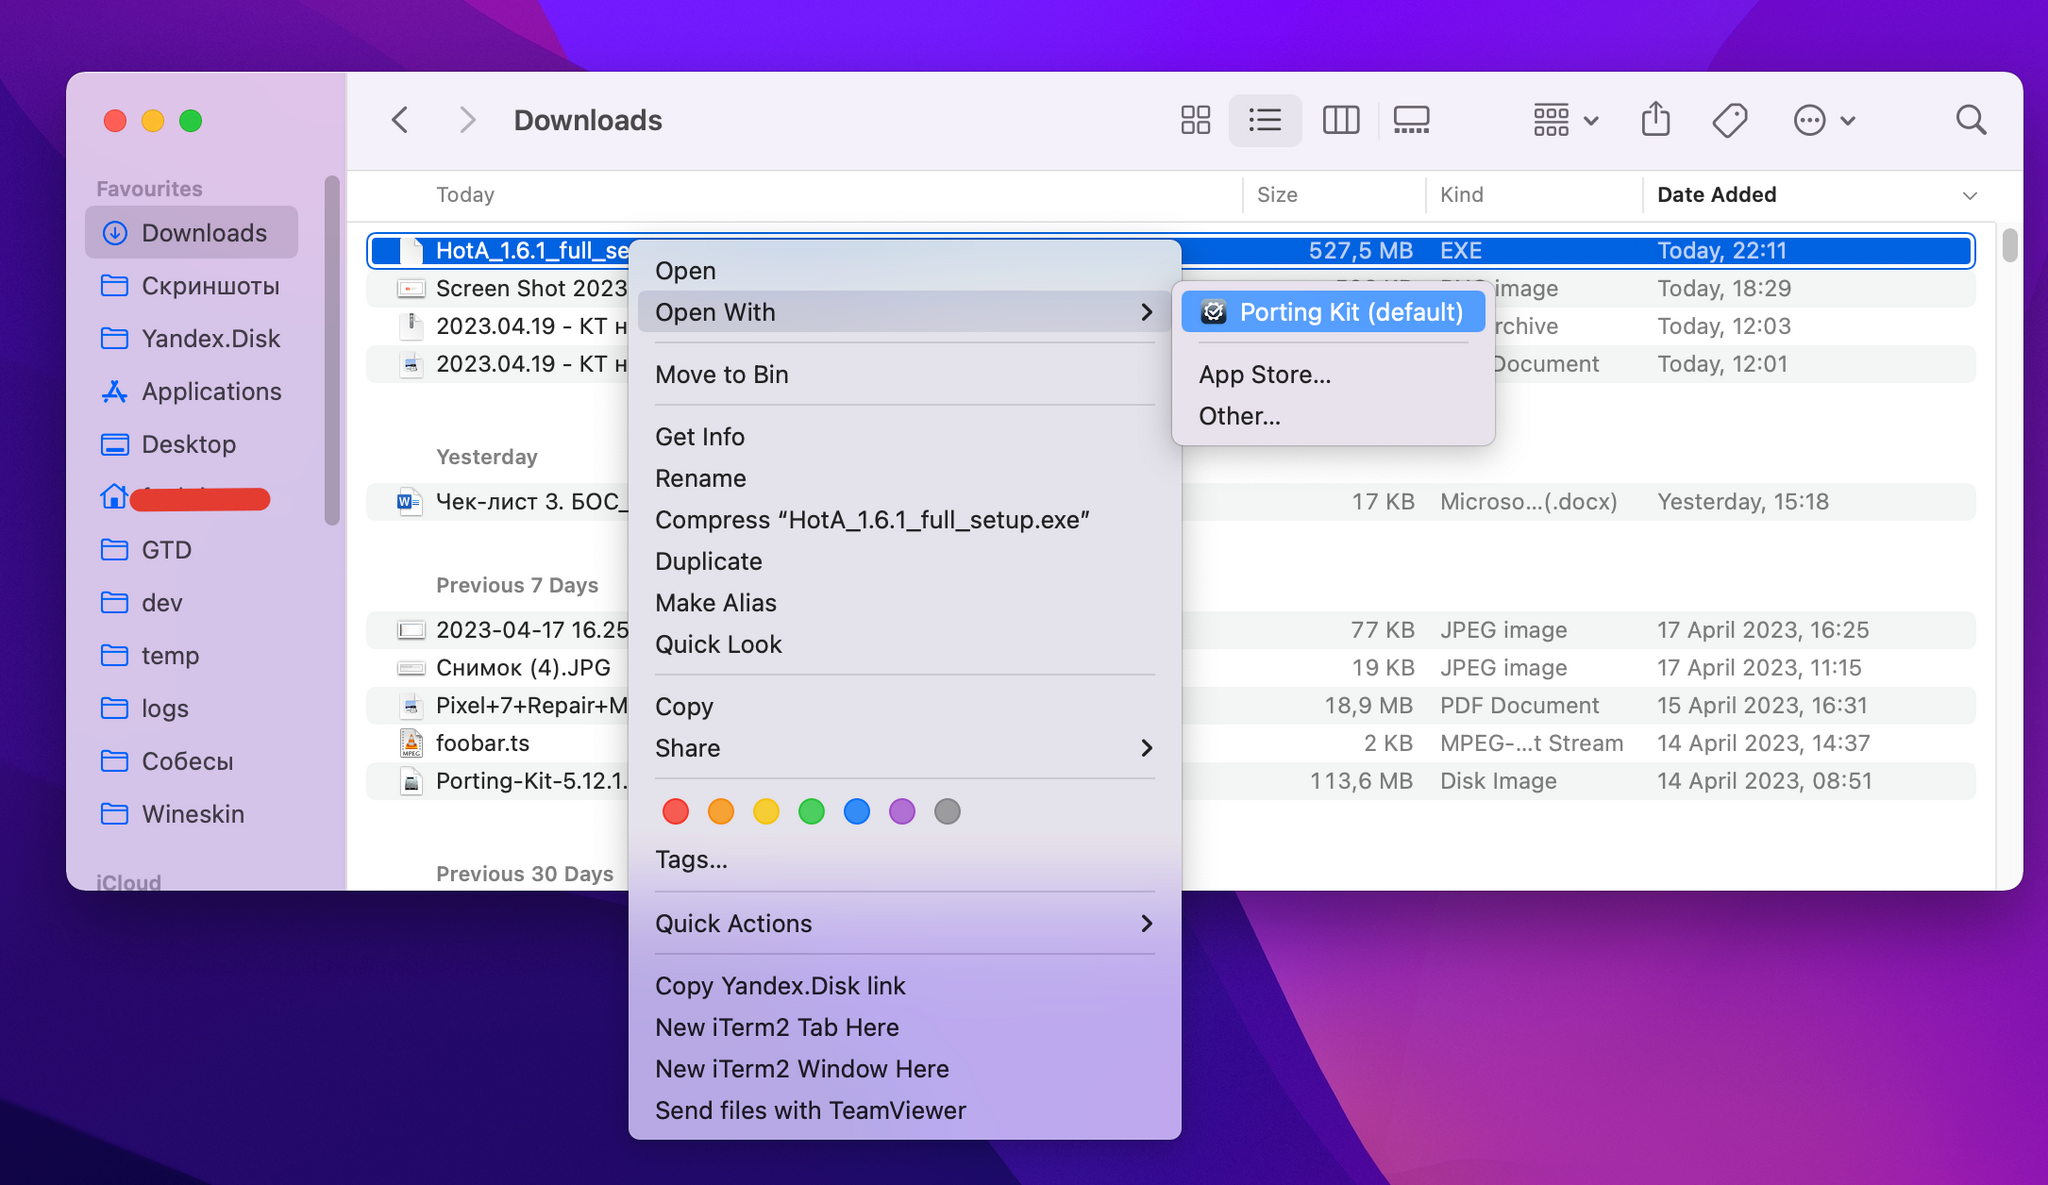
Task: Apply the blue tag color
Action: (x=857, y=811)
